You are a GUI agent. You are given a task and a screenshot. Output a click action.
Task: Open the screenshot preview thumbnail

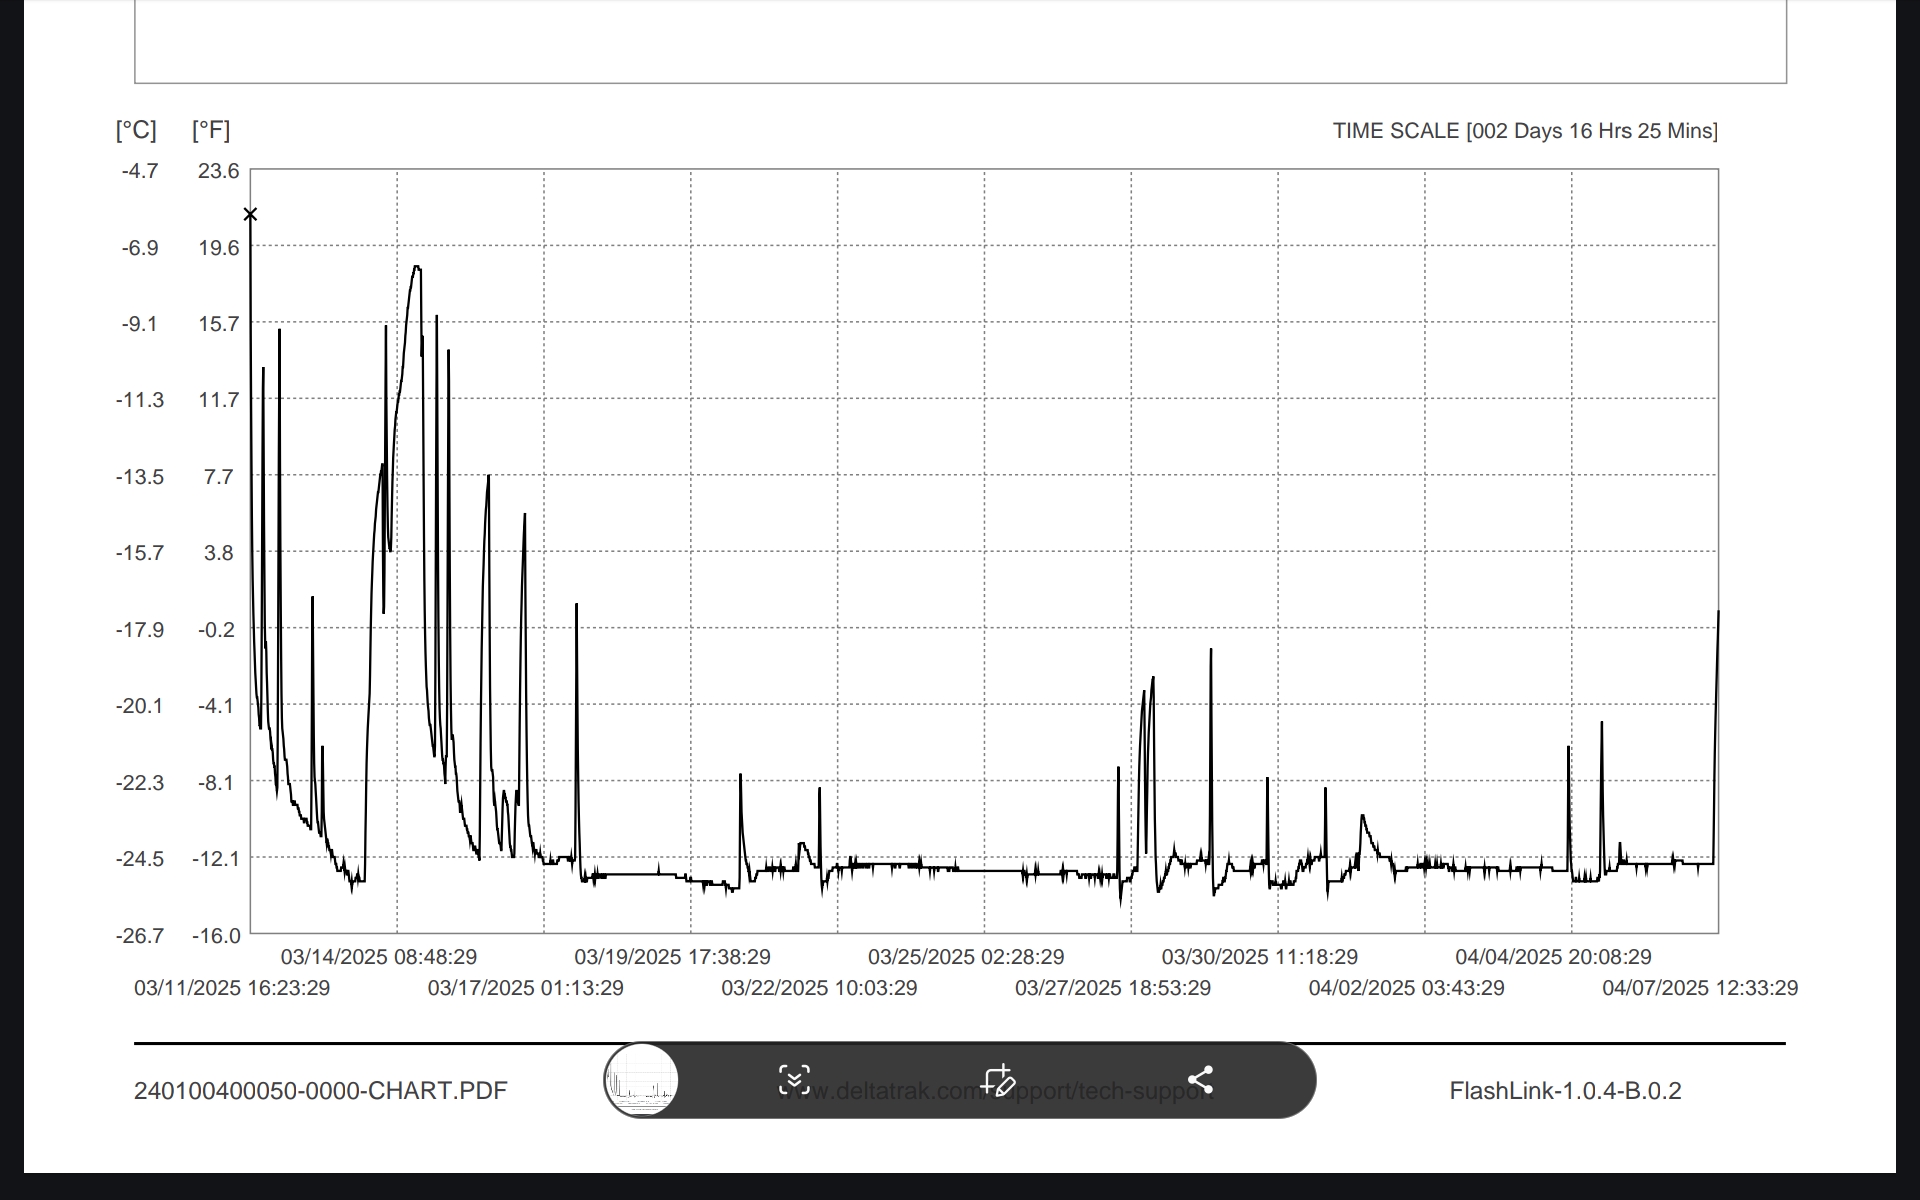coord(641,1080)
